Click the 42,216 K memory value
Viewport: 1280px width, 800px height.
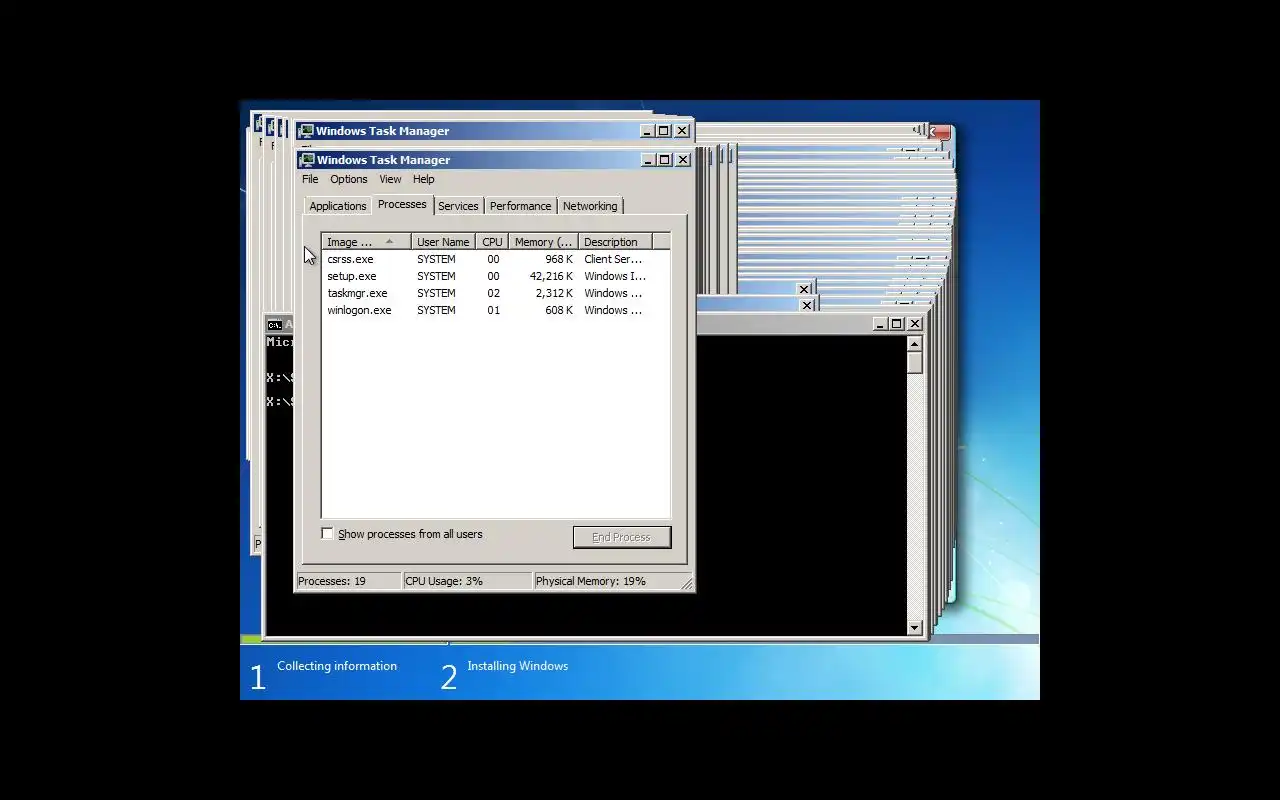point(551,276)
